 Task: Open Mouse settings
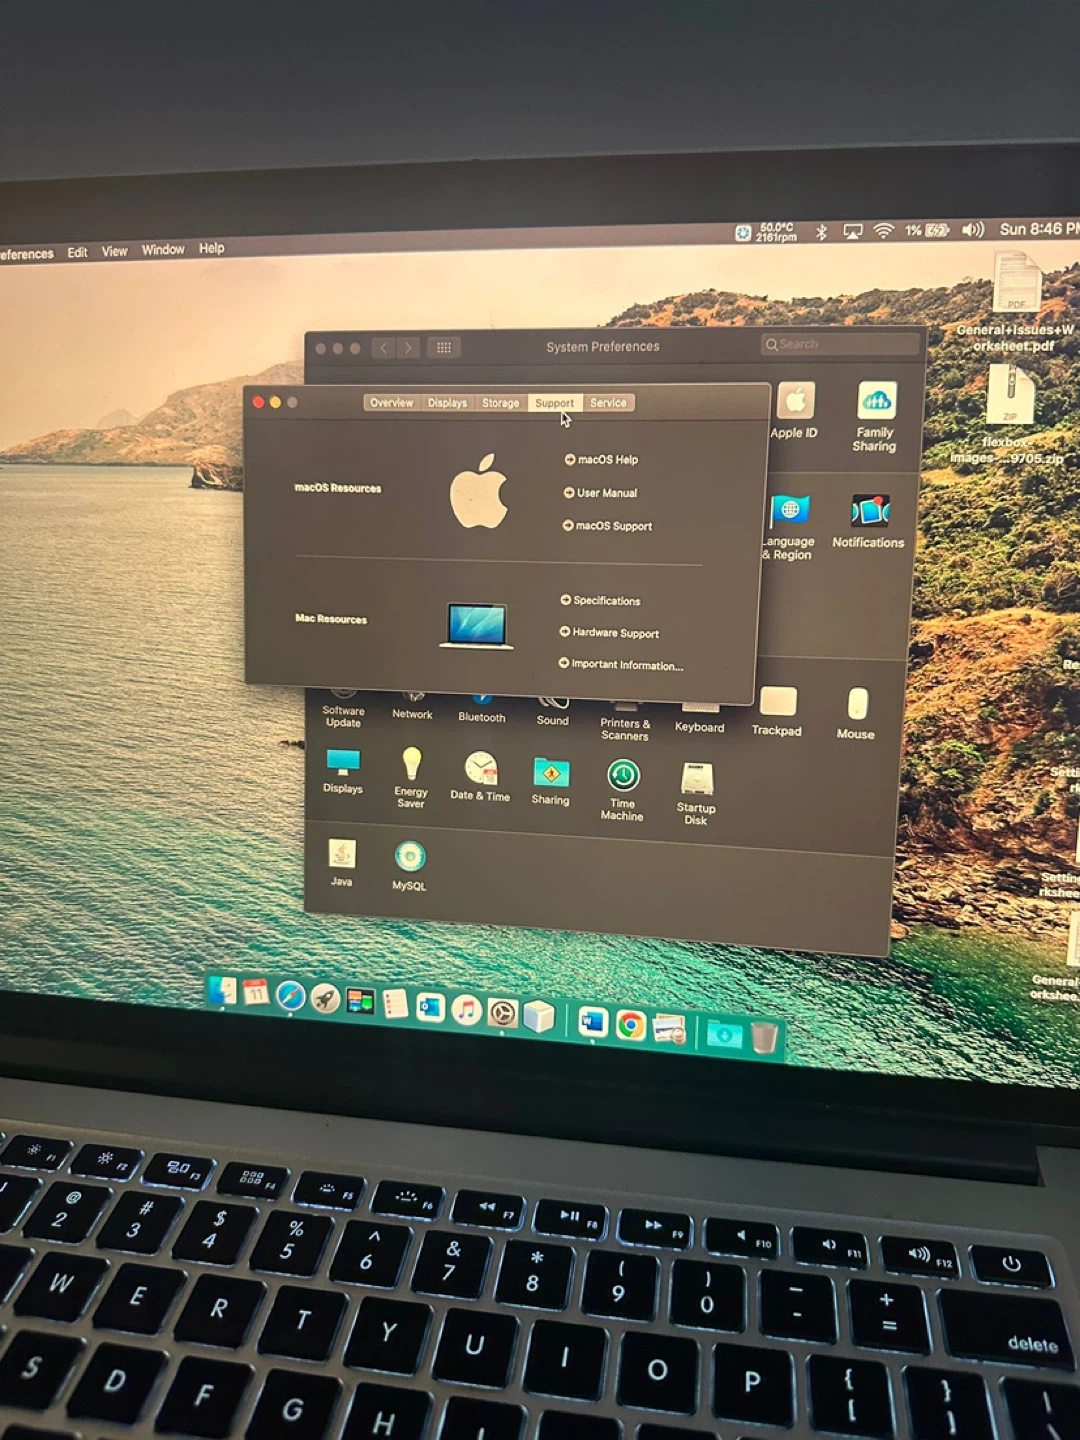(857, 705)
